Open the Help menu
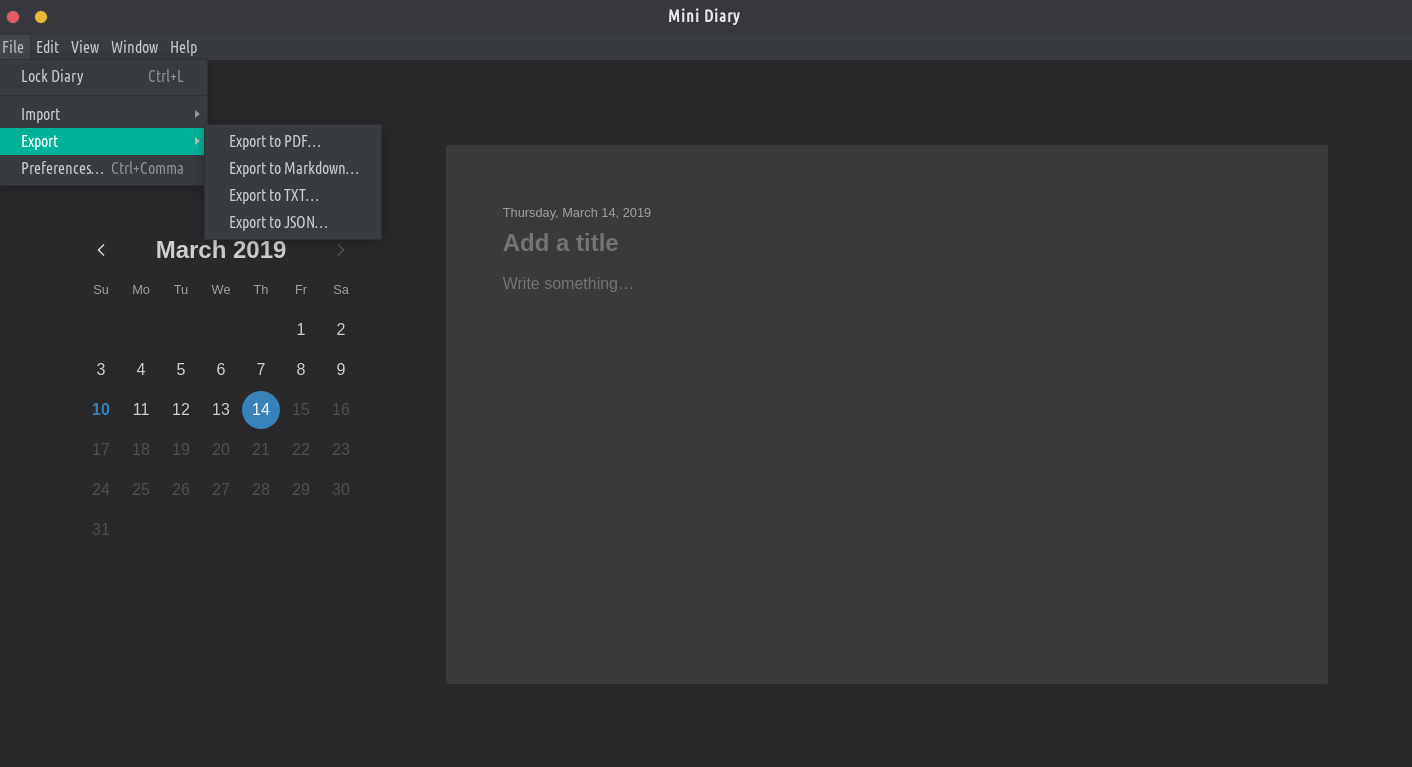Screen dimensions: 1412x767 [x=183, y=47]
